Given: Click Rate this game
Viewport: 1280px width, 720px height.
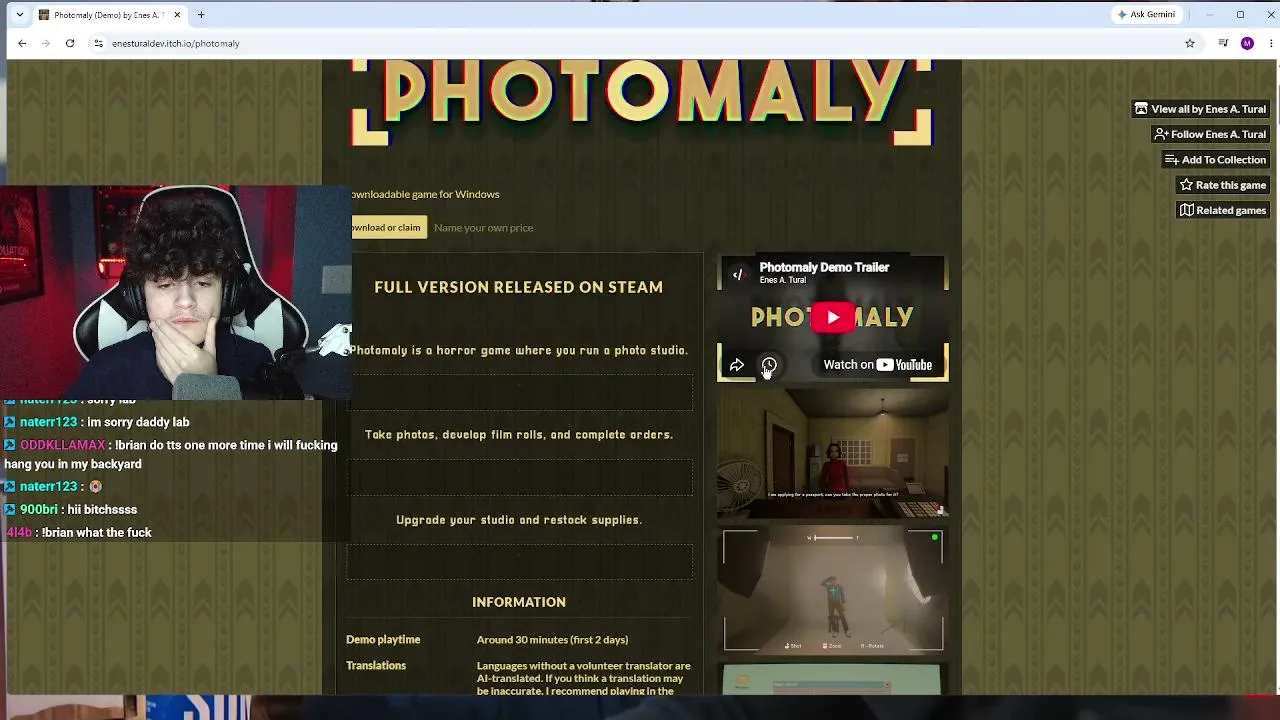Looking at the screenshot, I should [1222, 185].
